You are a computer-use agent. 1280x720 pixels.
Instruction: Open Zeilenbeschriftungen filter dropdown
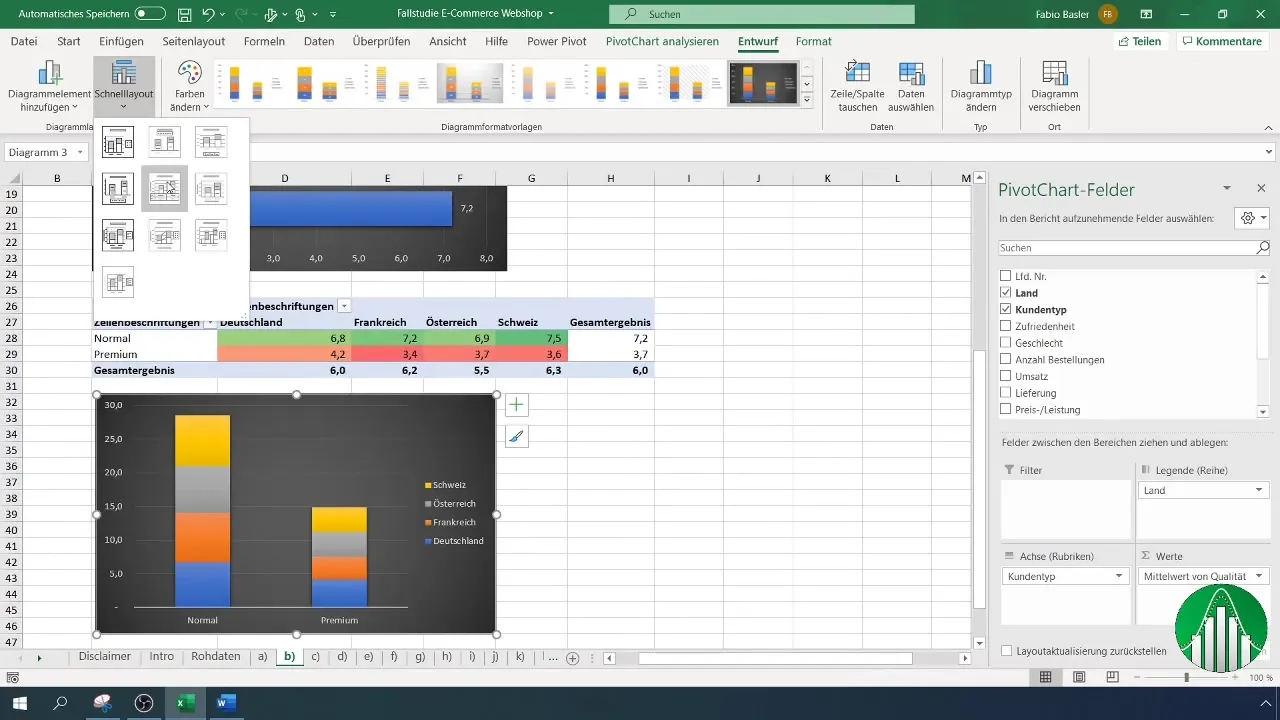tap(210, 322)
